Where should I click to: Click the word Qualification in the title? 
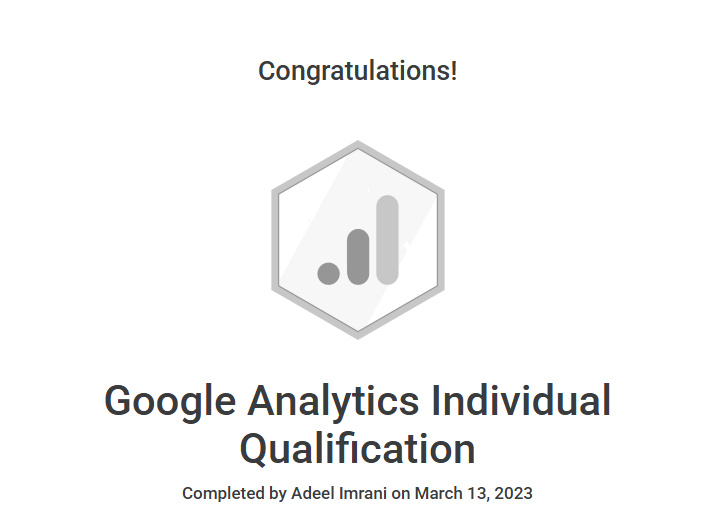click(x=358, y=449)
